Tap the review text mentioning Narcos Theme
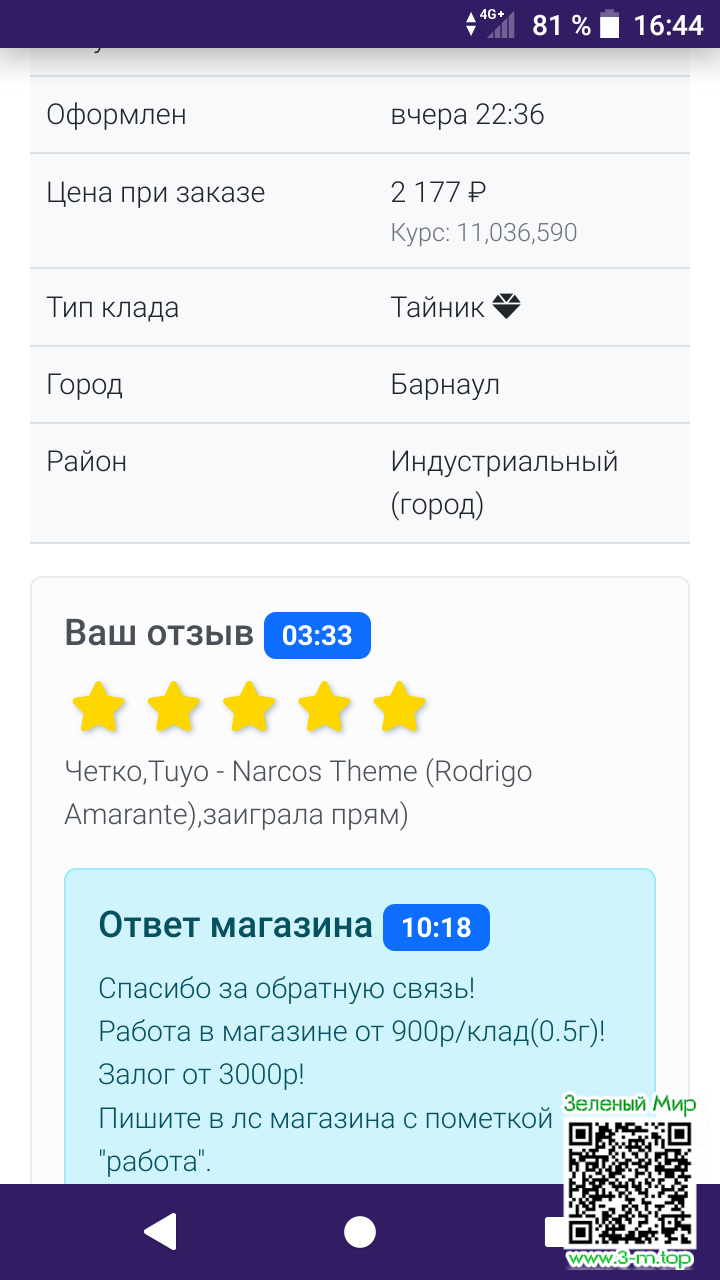 (298, 793)
